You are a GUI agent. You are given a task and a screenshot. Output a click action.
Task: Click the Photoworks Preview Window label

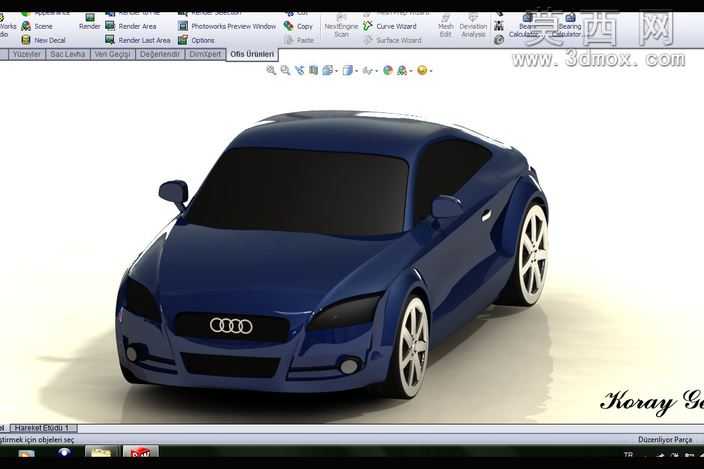click(234, 26)
